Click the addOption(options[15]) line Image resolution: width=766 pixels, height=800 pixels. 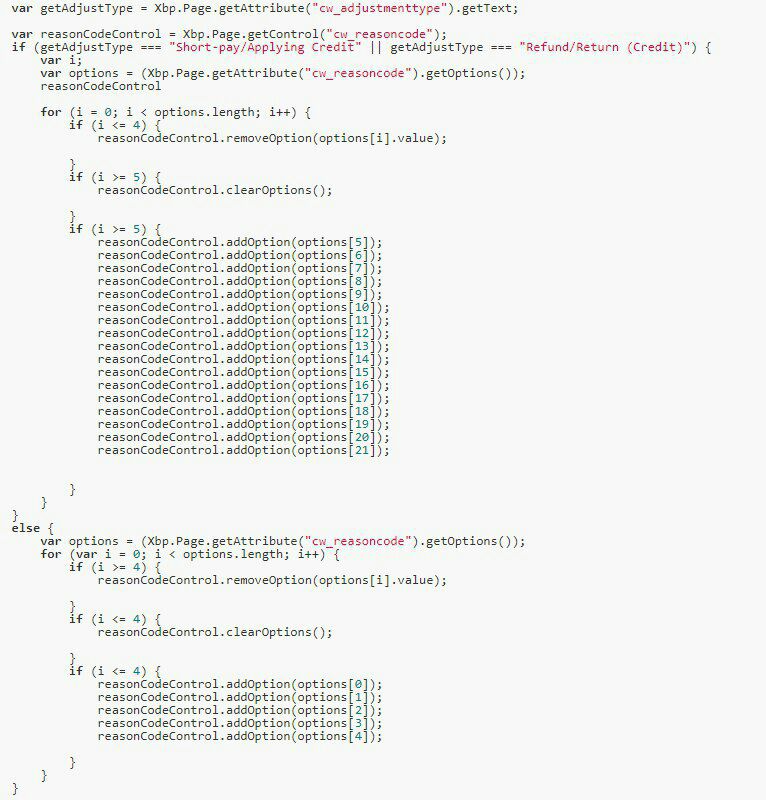[243, 372]
